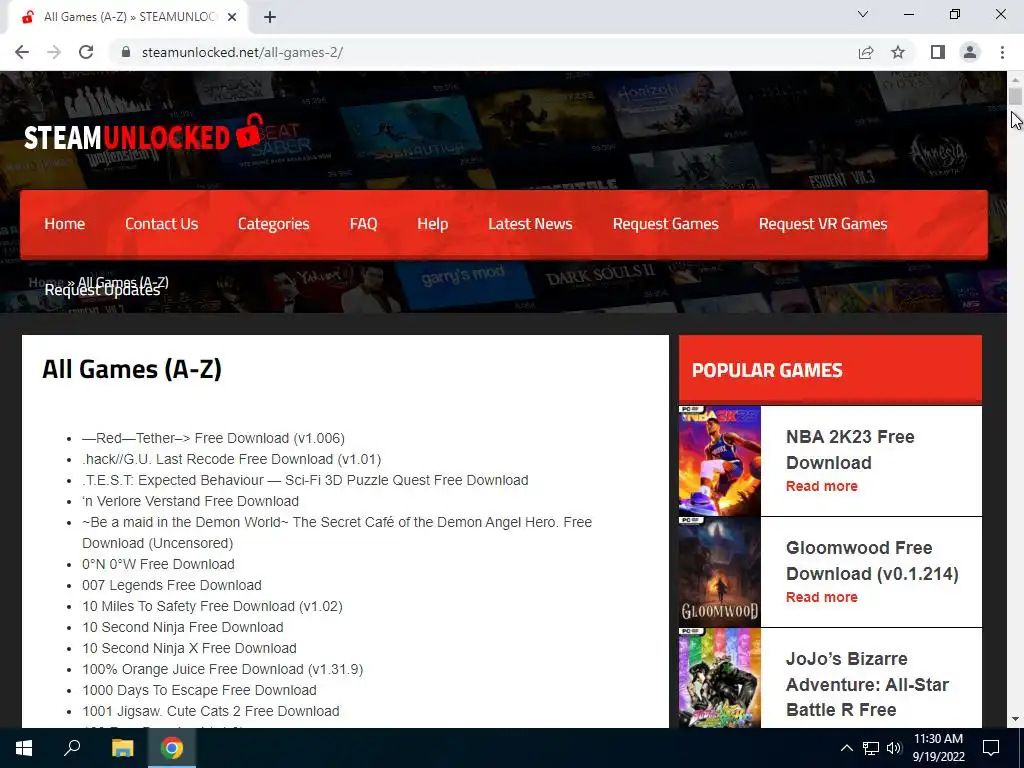The image size is (1024, 768).
Task: Bookmark this page with the star icon
Action: pyautogui.click(x=898, y=52)
